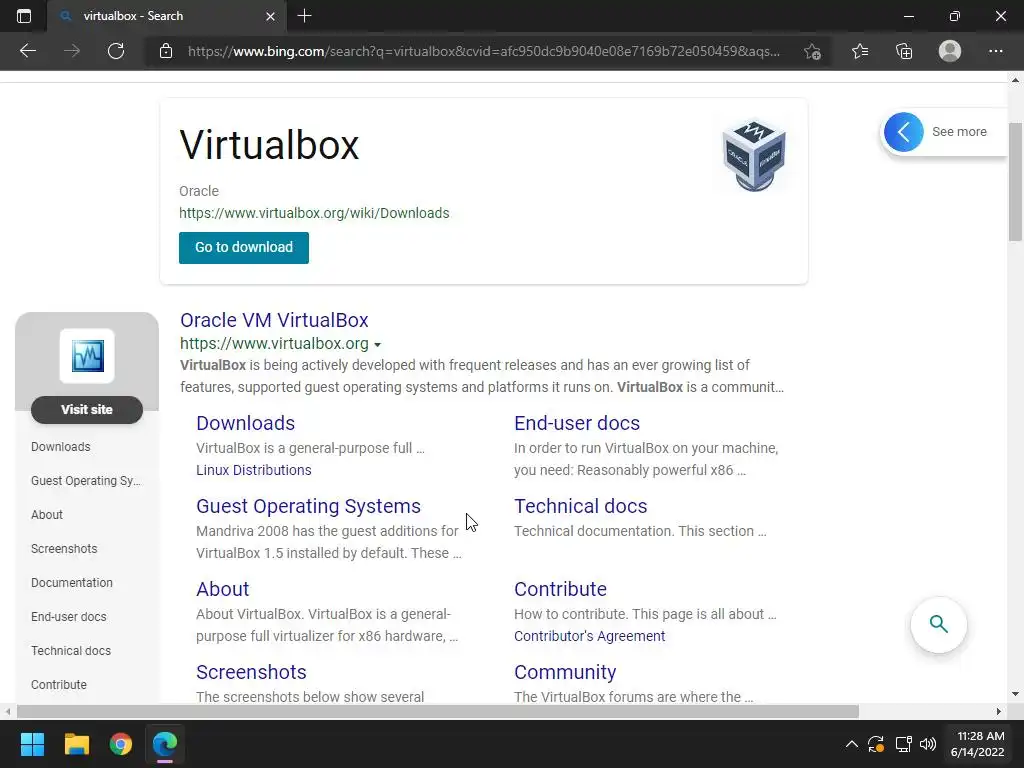The height and width of the screenshot is (768, 1024).
Task: Select the virtualbox - Search tab
Action: (167, 16)
